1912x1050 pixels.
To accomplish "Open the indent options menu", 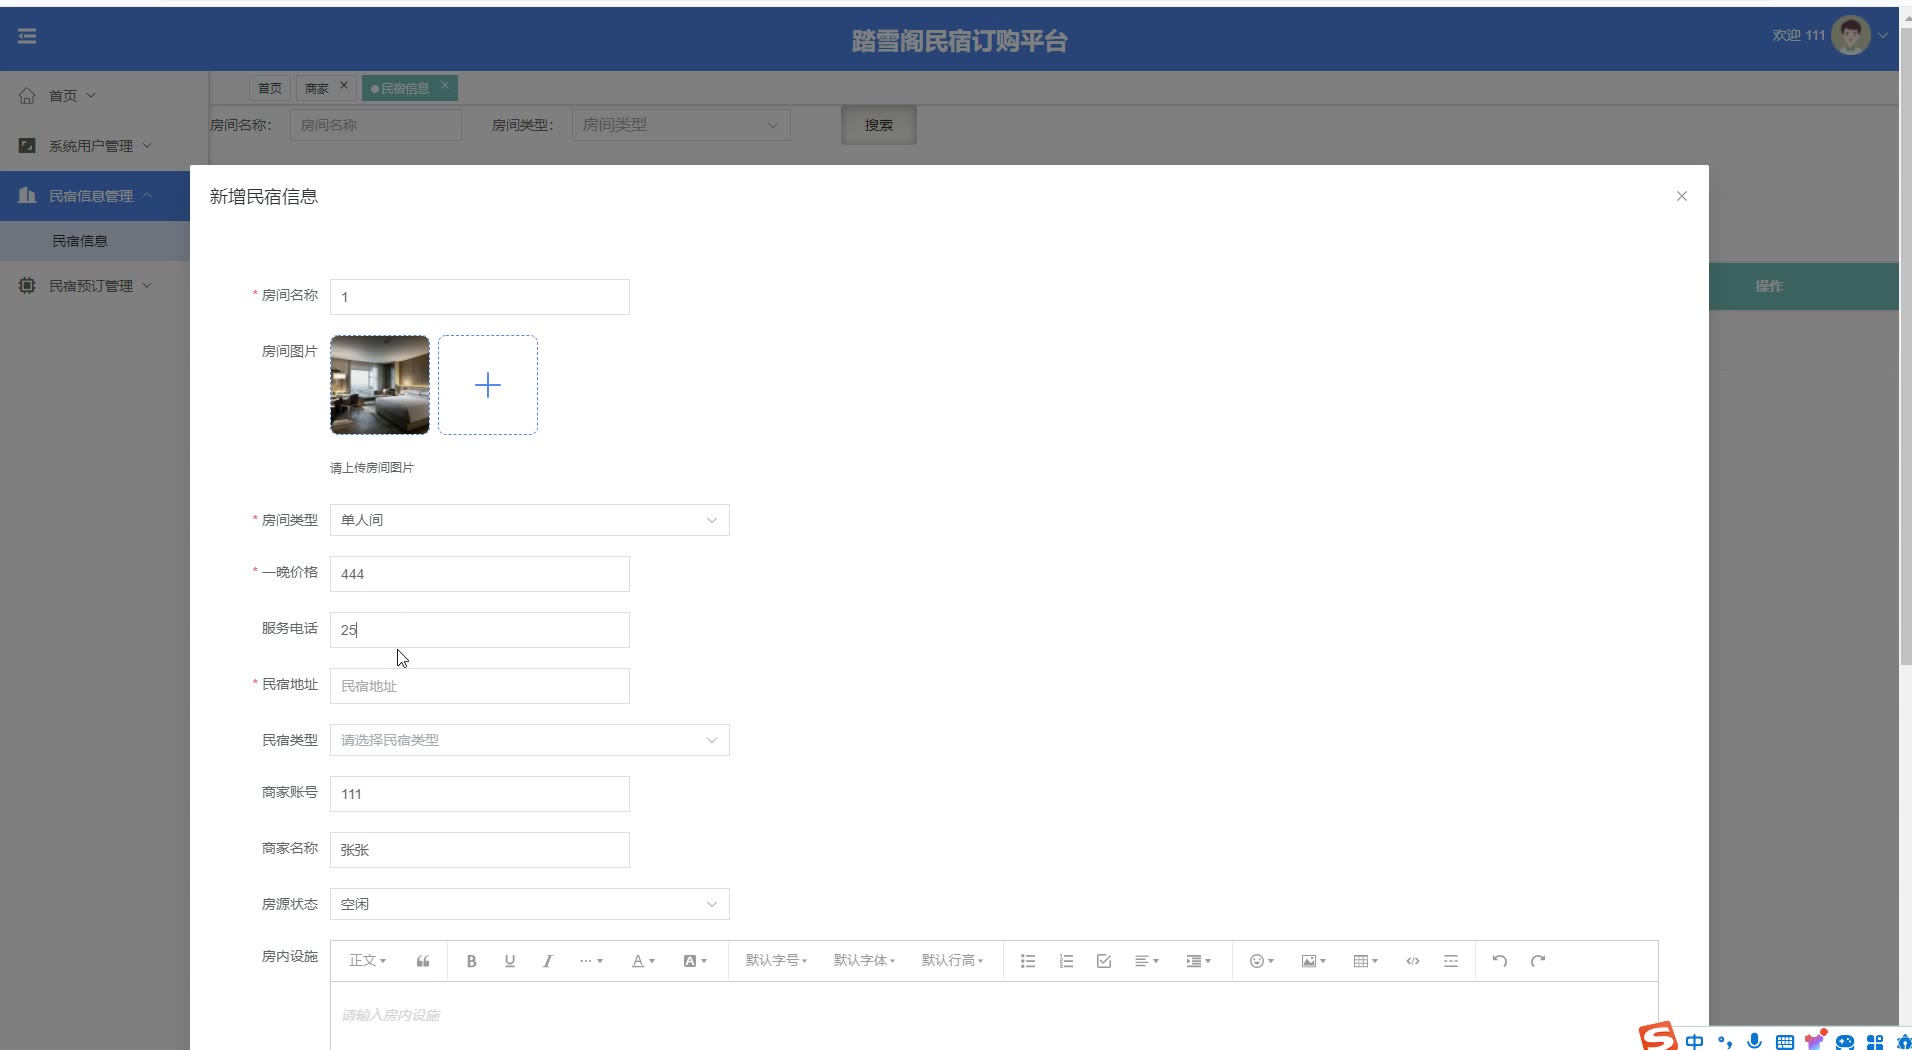I will (x=1198, y=961).
